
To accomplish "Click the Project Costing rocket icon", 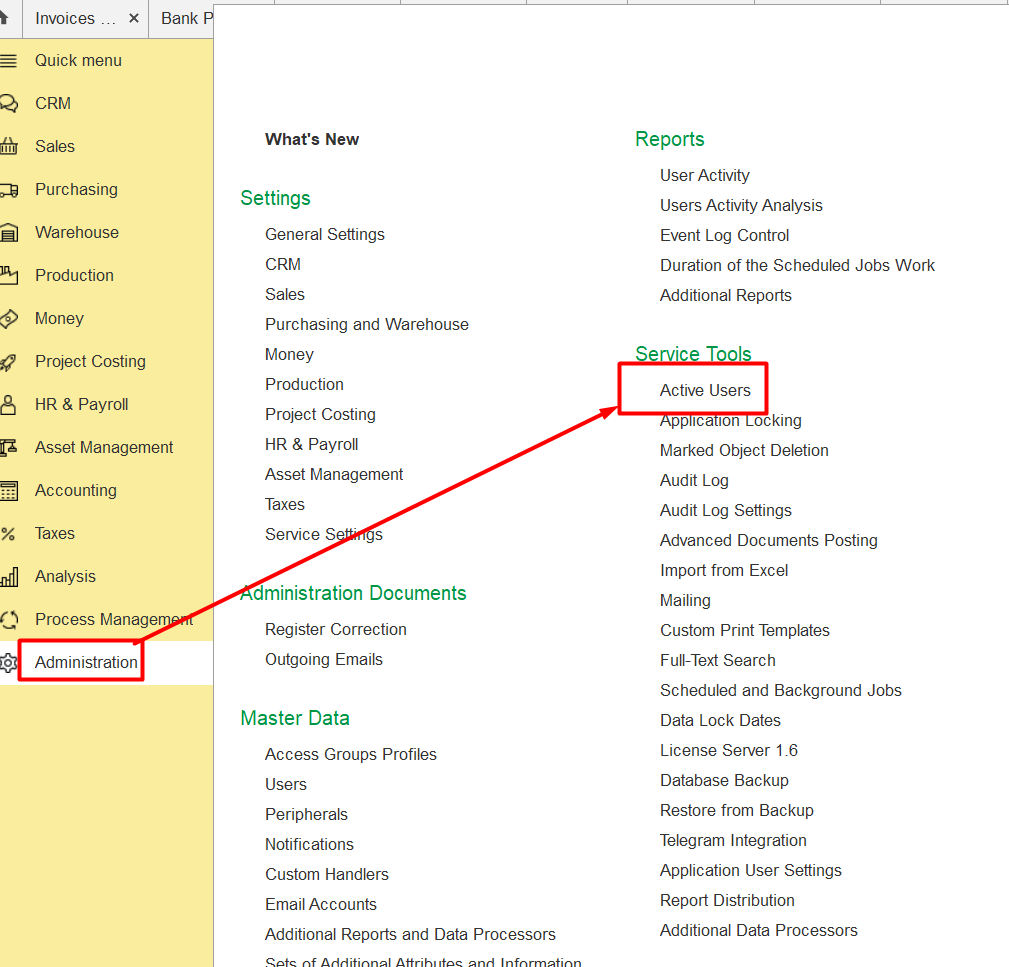I will pos(8,361).
